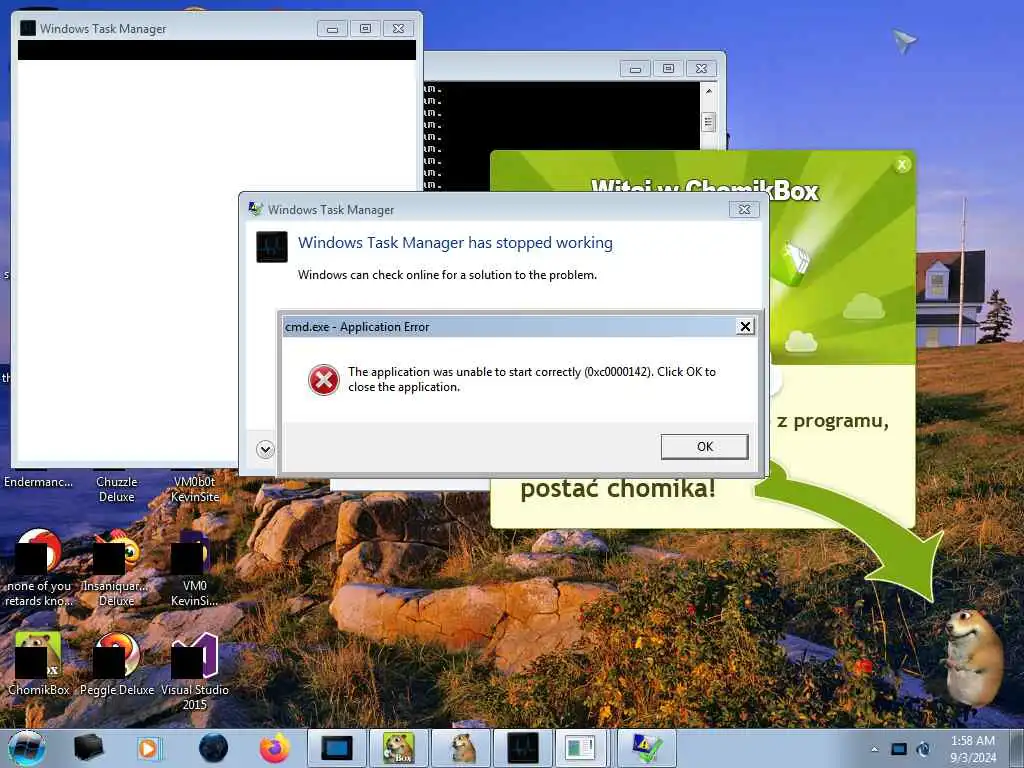Viewport: 1024px width, 768px height.
Task: Show hidden tray icons arrow
Action: (874, 749)
